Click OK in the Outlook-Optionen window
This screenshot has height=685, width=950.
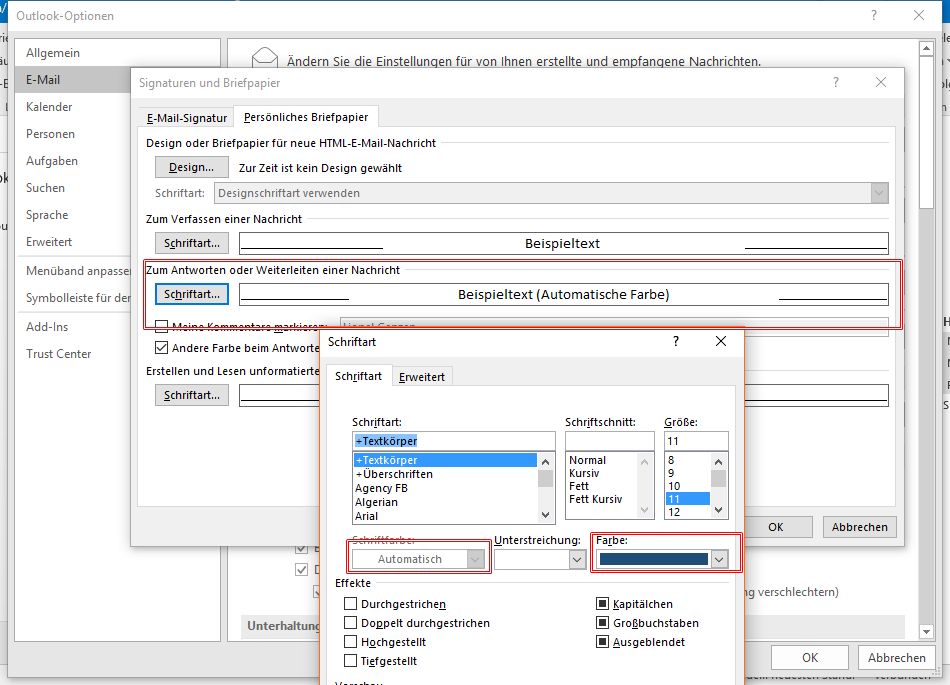click(810, 658)
